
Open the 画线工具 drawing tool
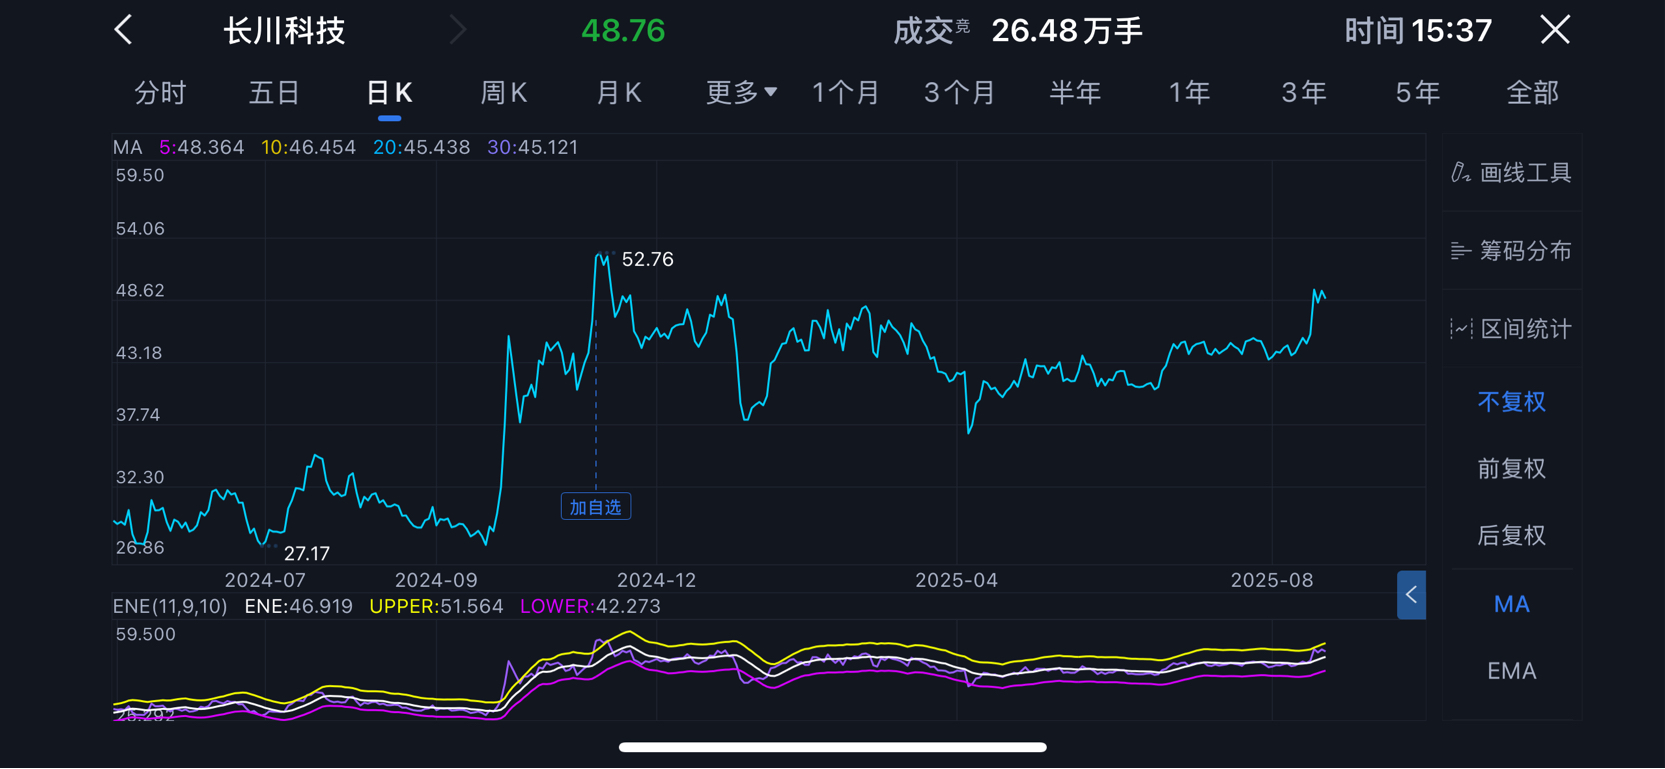(1511, 173)
